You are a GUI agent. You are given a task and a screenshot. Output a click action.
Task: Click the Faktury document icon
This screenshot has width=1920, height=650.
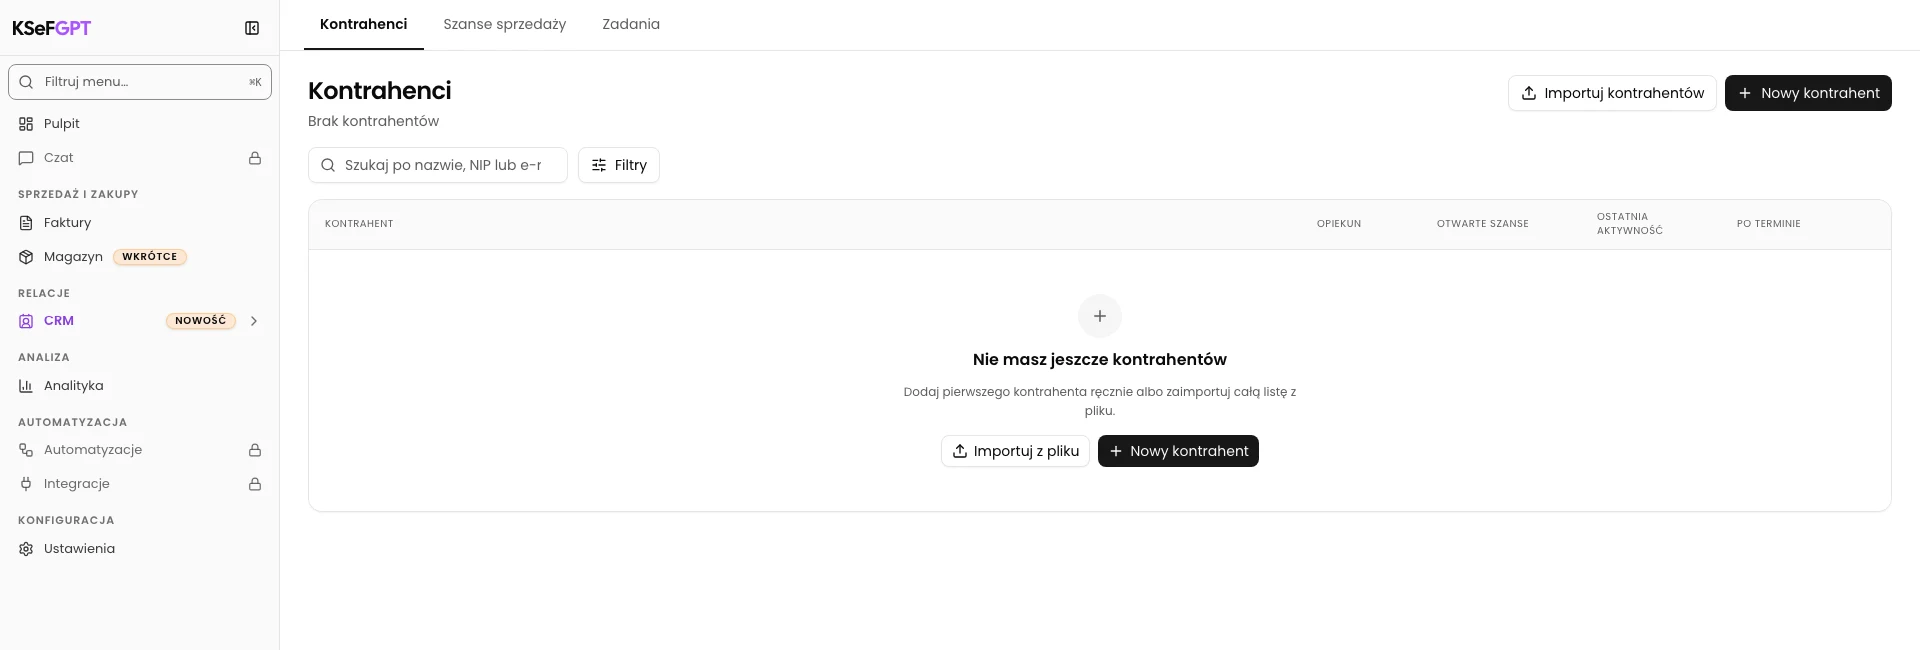click(x=26, y=223)
